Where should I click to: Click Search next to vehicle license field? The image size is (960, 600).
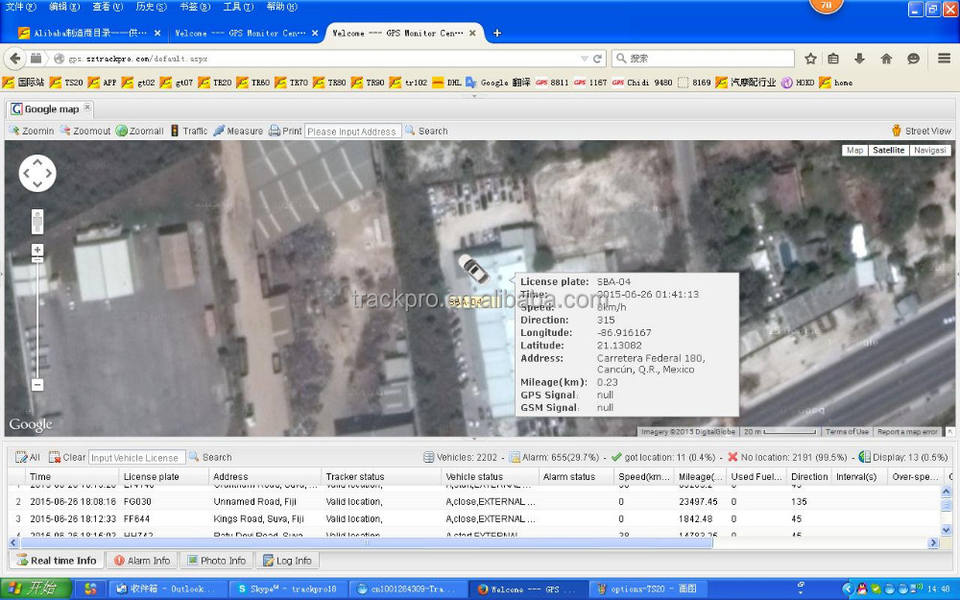coord(211,457)
